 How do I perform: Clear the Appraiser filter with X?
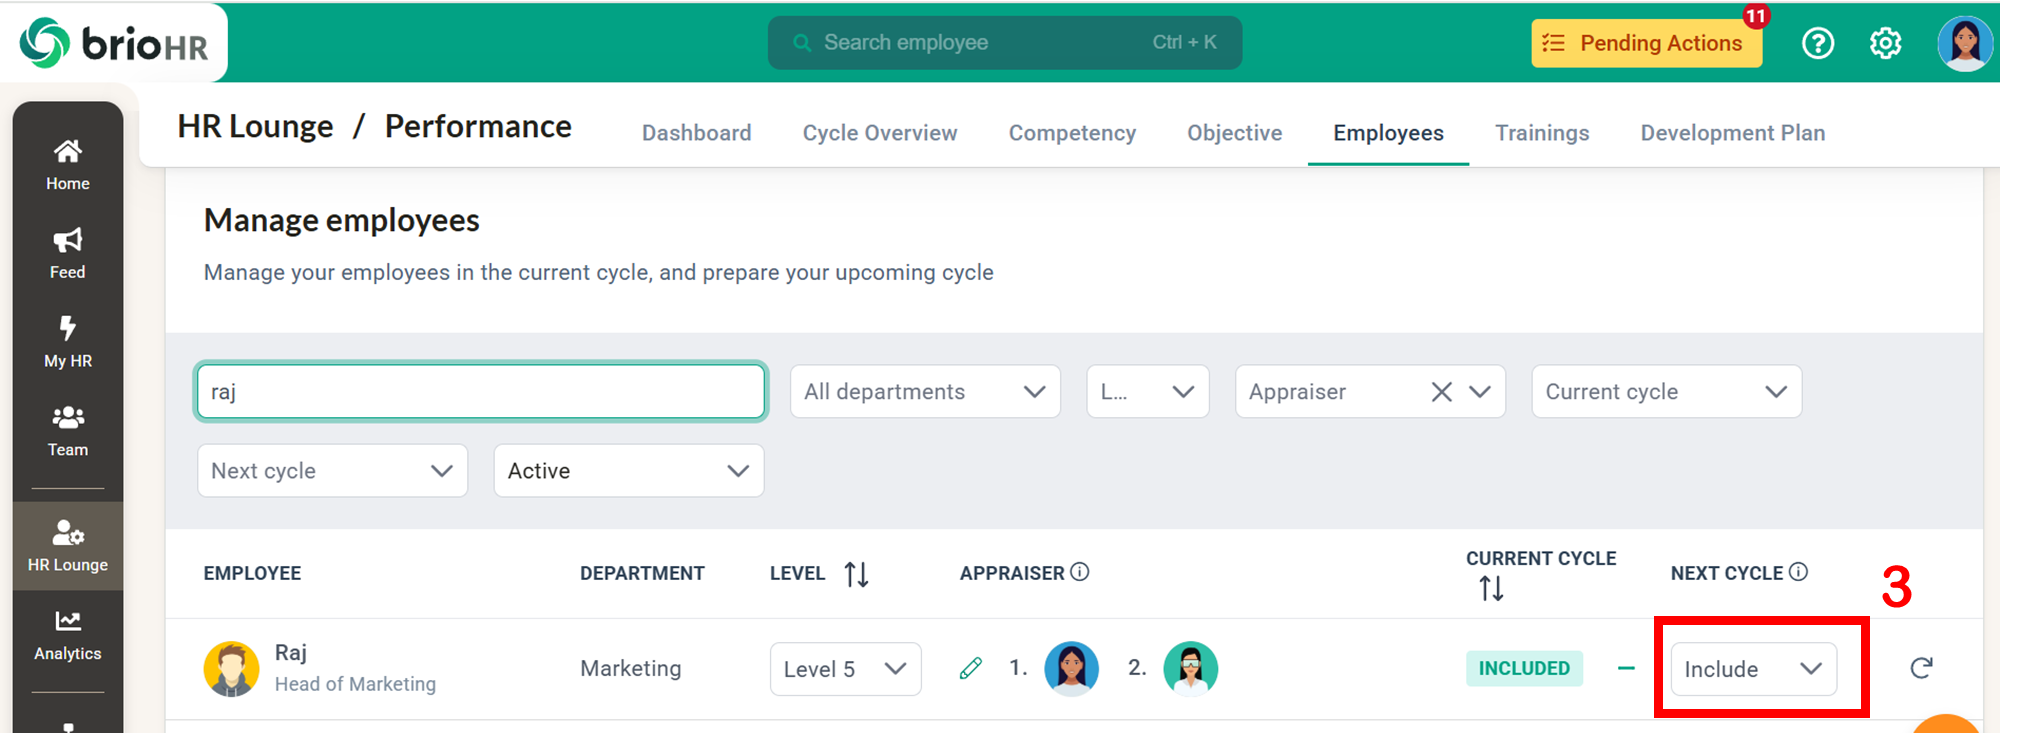pos(1441,392)
